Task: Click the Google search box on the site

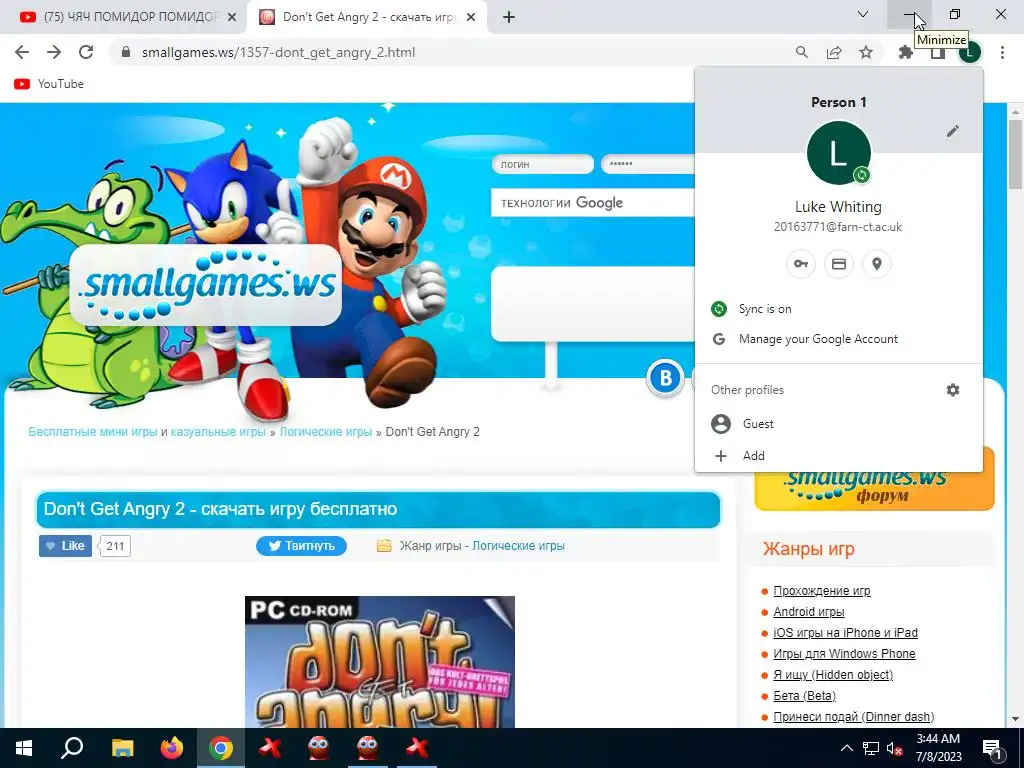Action: [593, 203]
